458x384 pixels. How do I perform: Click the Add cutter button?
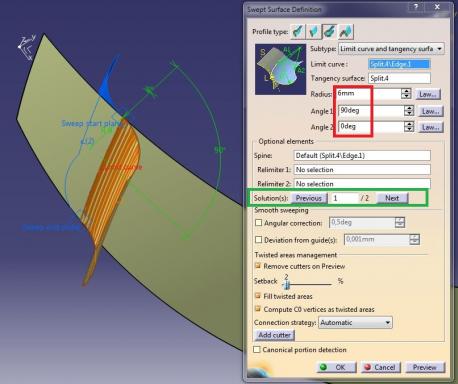coord(275,335)
